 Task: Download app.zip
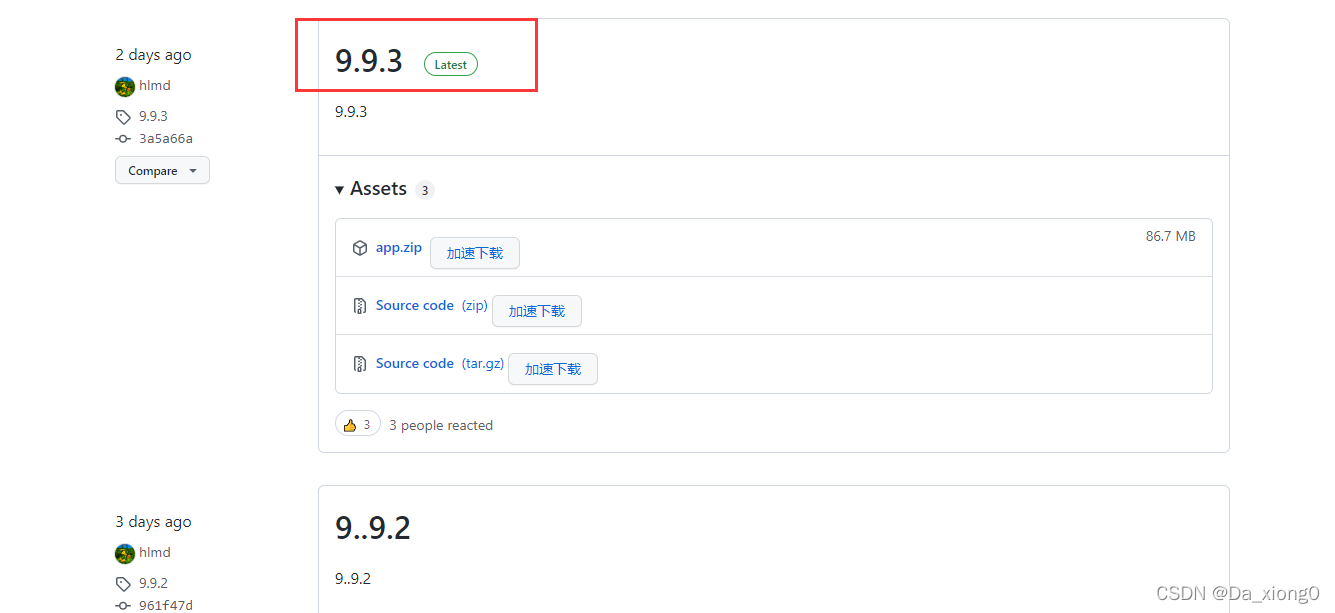(399, 247)
